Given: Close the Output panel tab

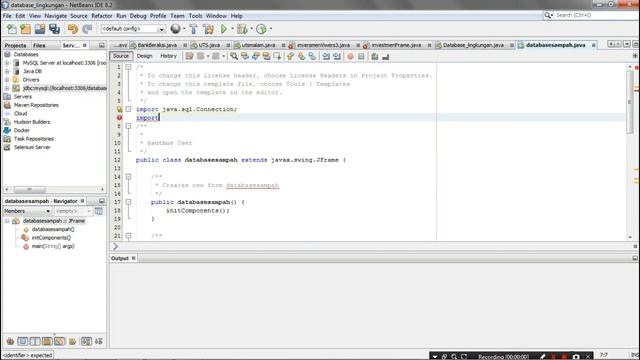Looking at the screenshot, I should 133,258.
